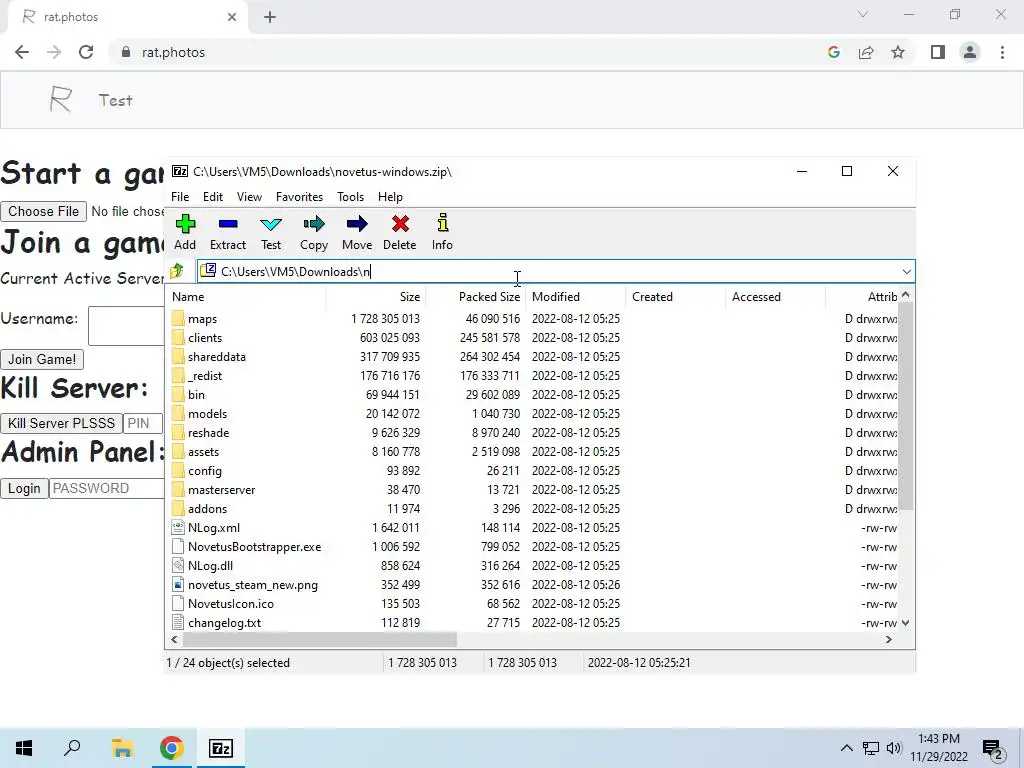Viewport: 1024px width, 768px height.
Task: Select the changelog.txt file icon
Action: 178,622
